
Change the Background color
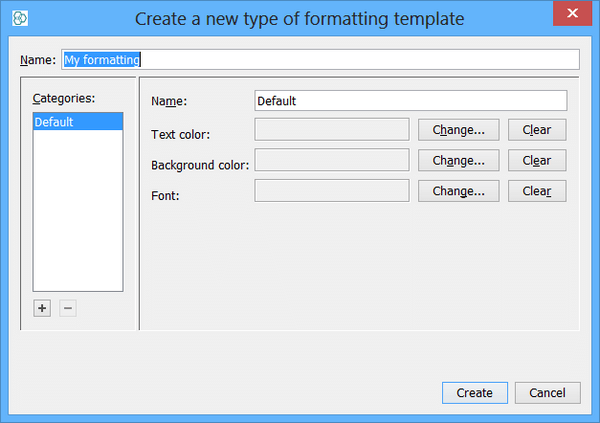click(458, 161)
